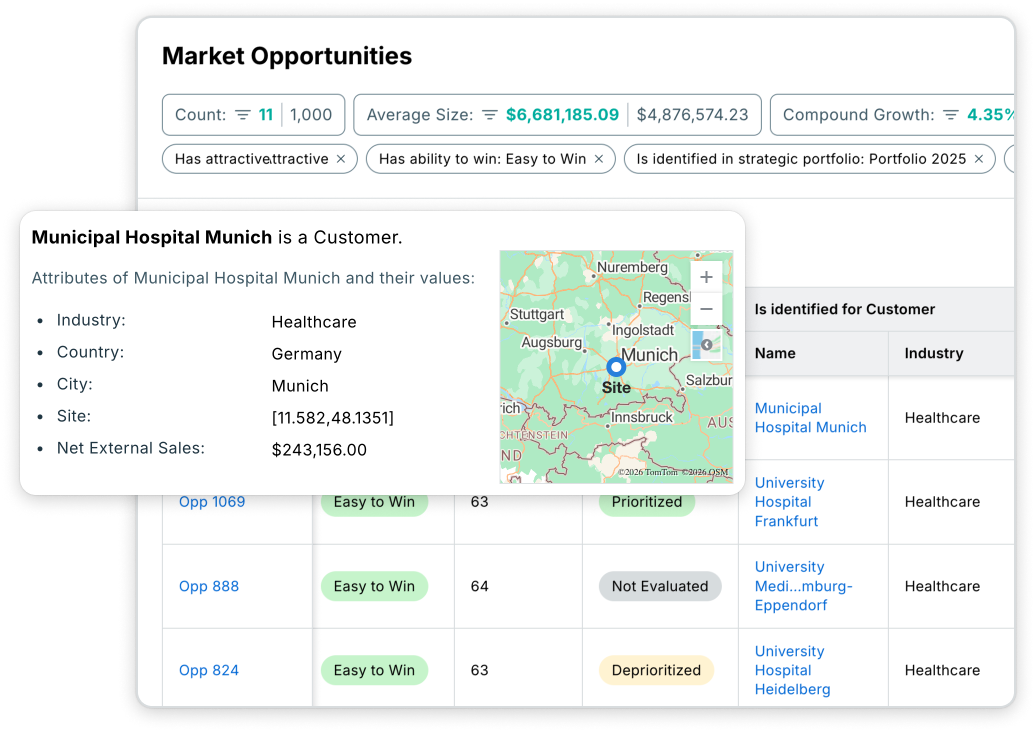Click the filter icon in Count metric

tap(243, 115)
